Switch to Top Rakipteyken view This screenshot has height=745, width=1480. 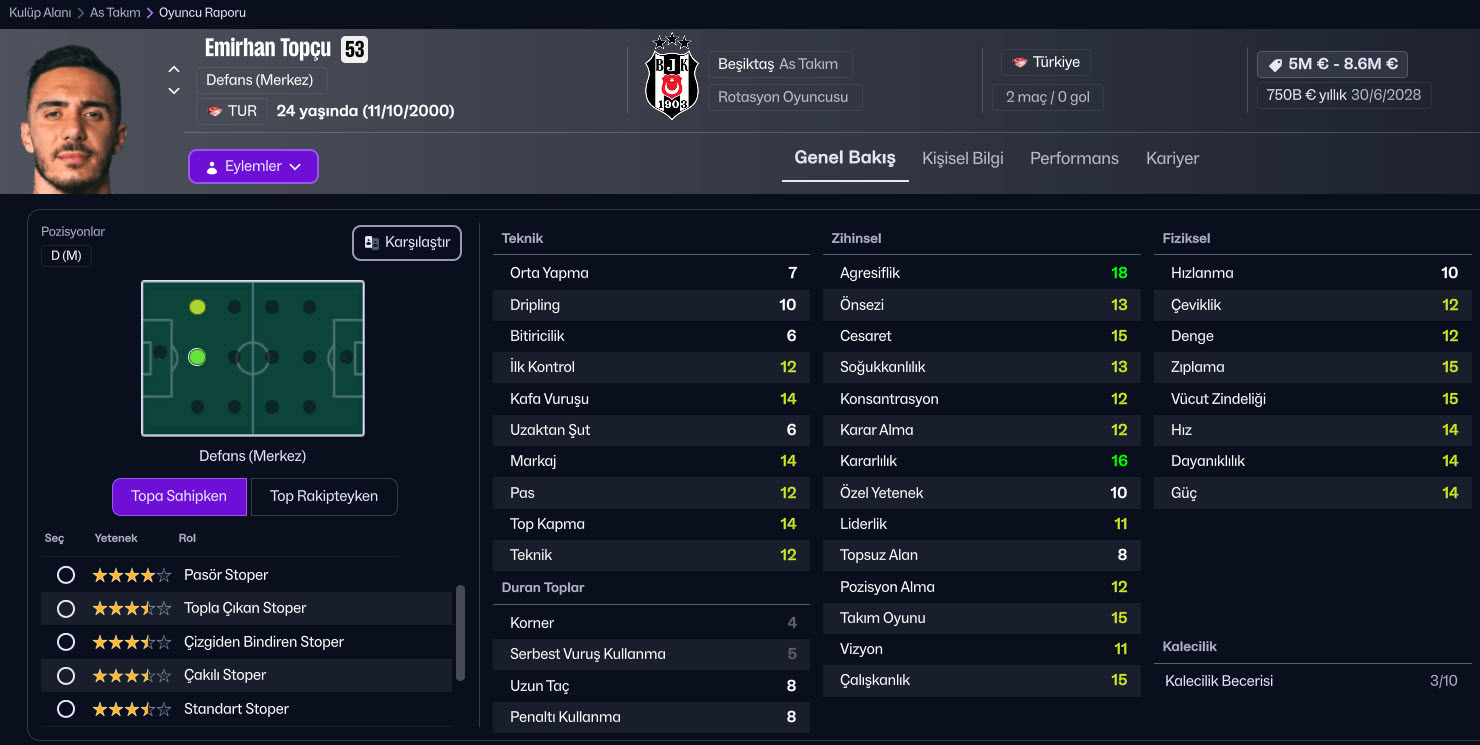[x=324, y=496]
